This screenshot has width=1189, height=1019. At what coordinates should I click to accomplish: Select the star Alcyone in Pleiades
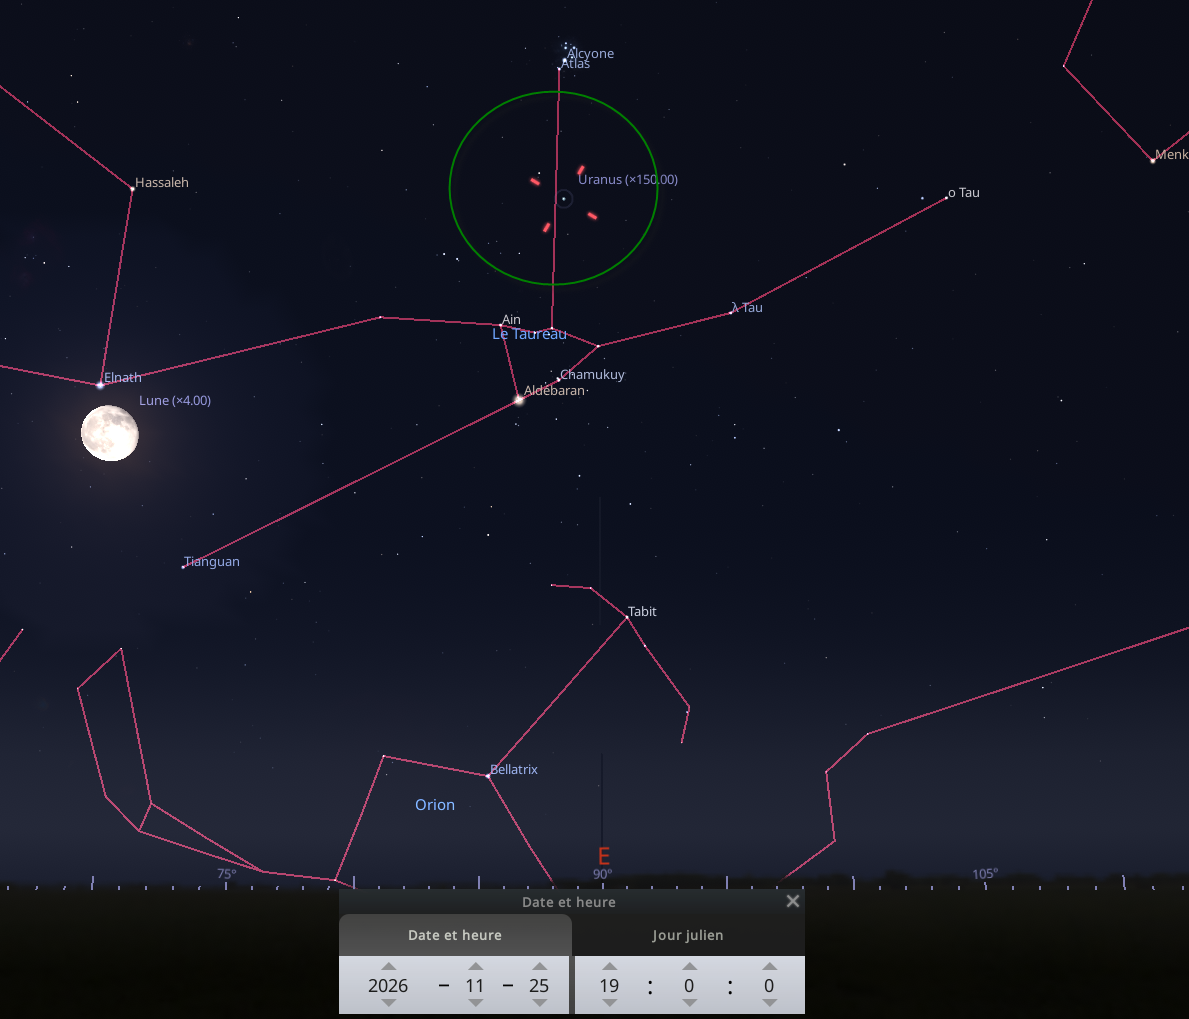click(x=565, y=59)
